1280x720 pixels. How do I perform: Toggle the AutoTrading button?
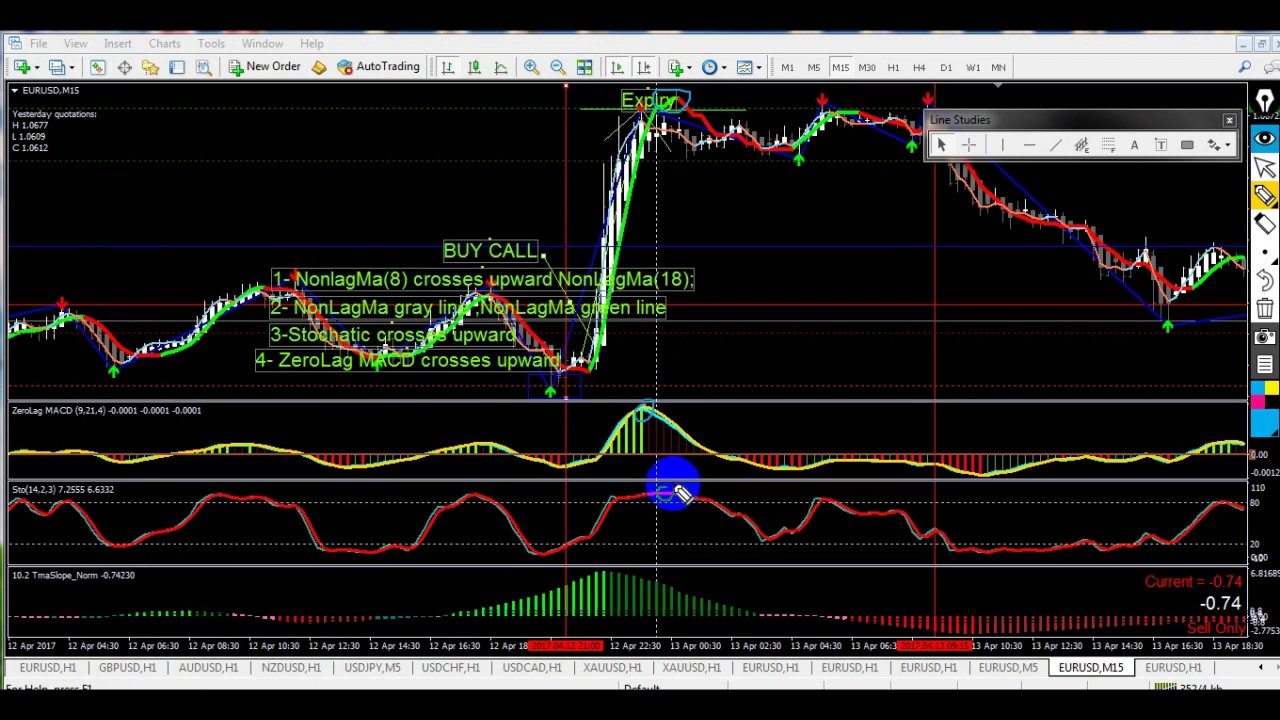tap(378, 67)
